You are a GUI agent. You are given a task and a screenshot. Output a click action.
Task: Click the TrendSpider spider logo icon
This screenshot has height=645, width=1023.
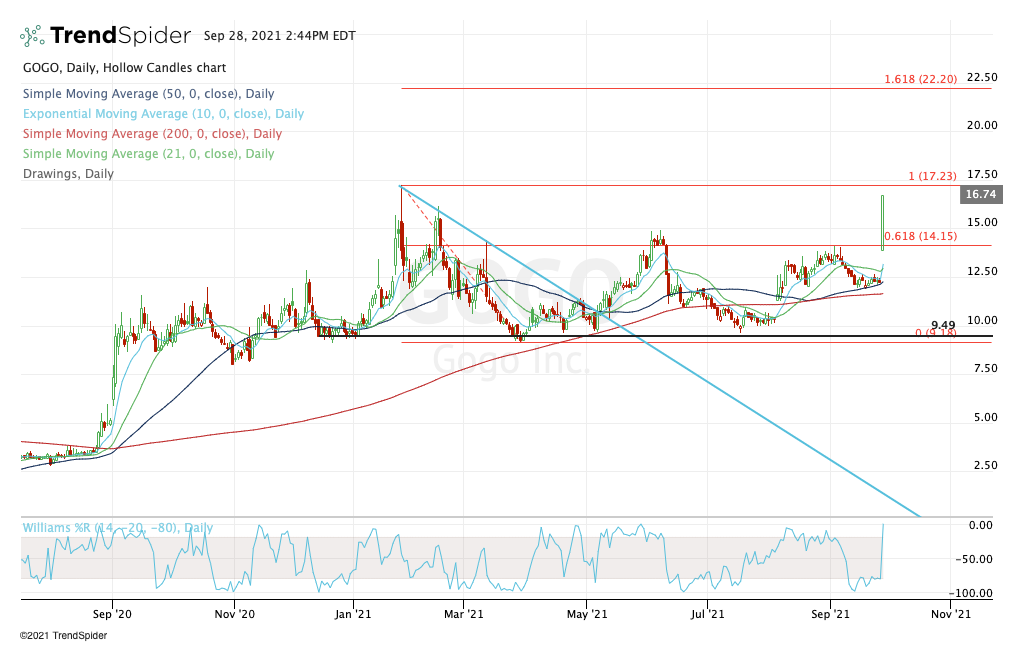point(32,37)
